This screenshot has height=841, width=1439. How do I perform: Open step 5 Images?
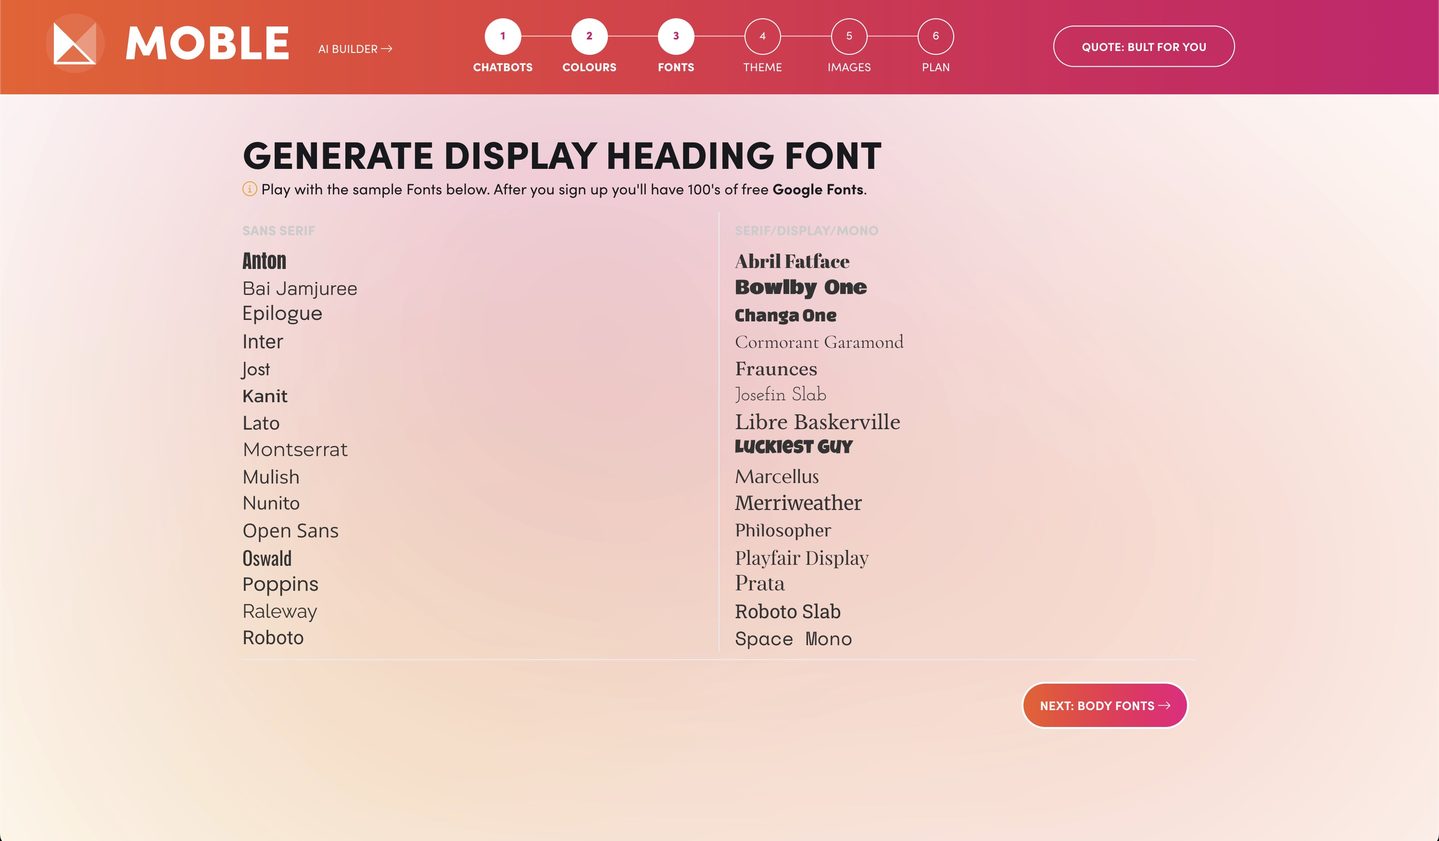(849, 37)
